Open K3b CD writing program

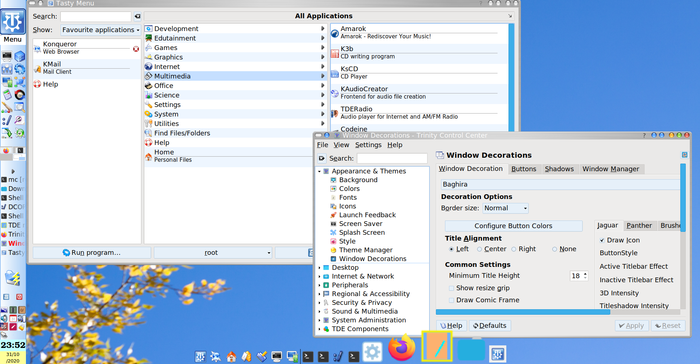(419, 53)
